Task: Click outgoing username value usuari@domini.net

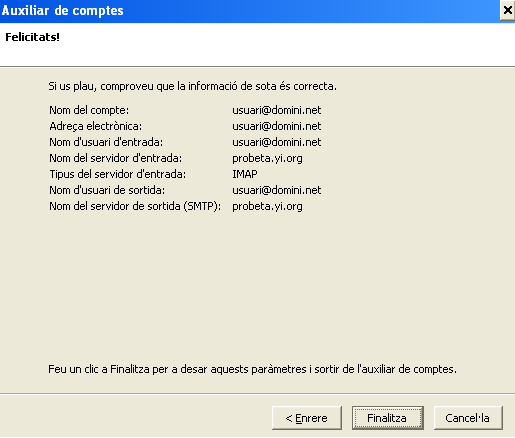Action: pos(277,190)
